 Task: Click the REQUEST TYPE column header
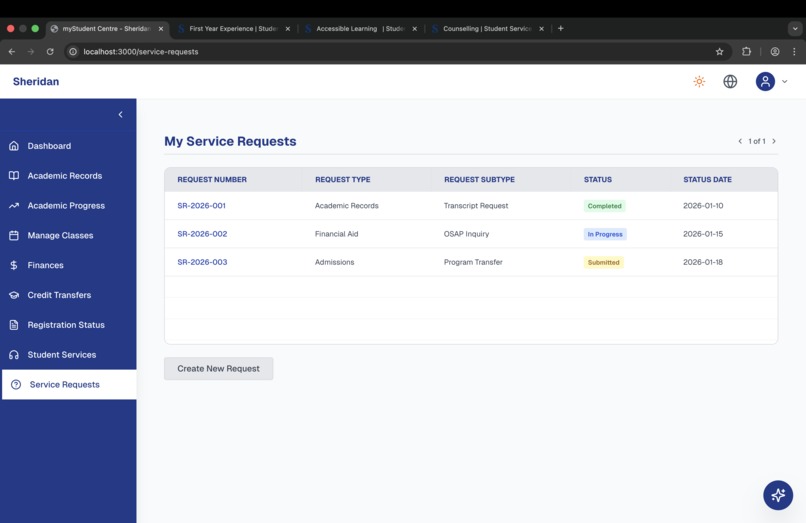coord(342,179)
